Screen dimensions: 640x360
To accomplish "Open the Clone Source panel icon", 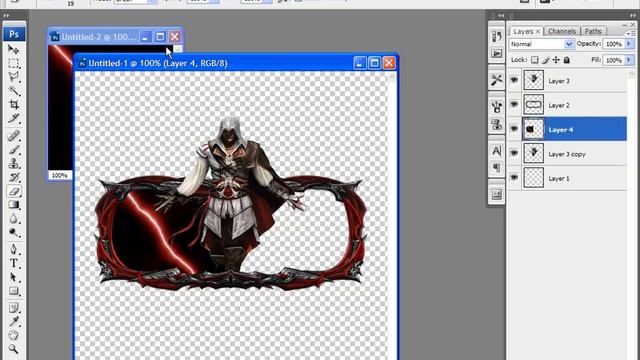I will [496, 124].
